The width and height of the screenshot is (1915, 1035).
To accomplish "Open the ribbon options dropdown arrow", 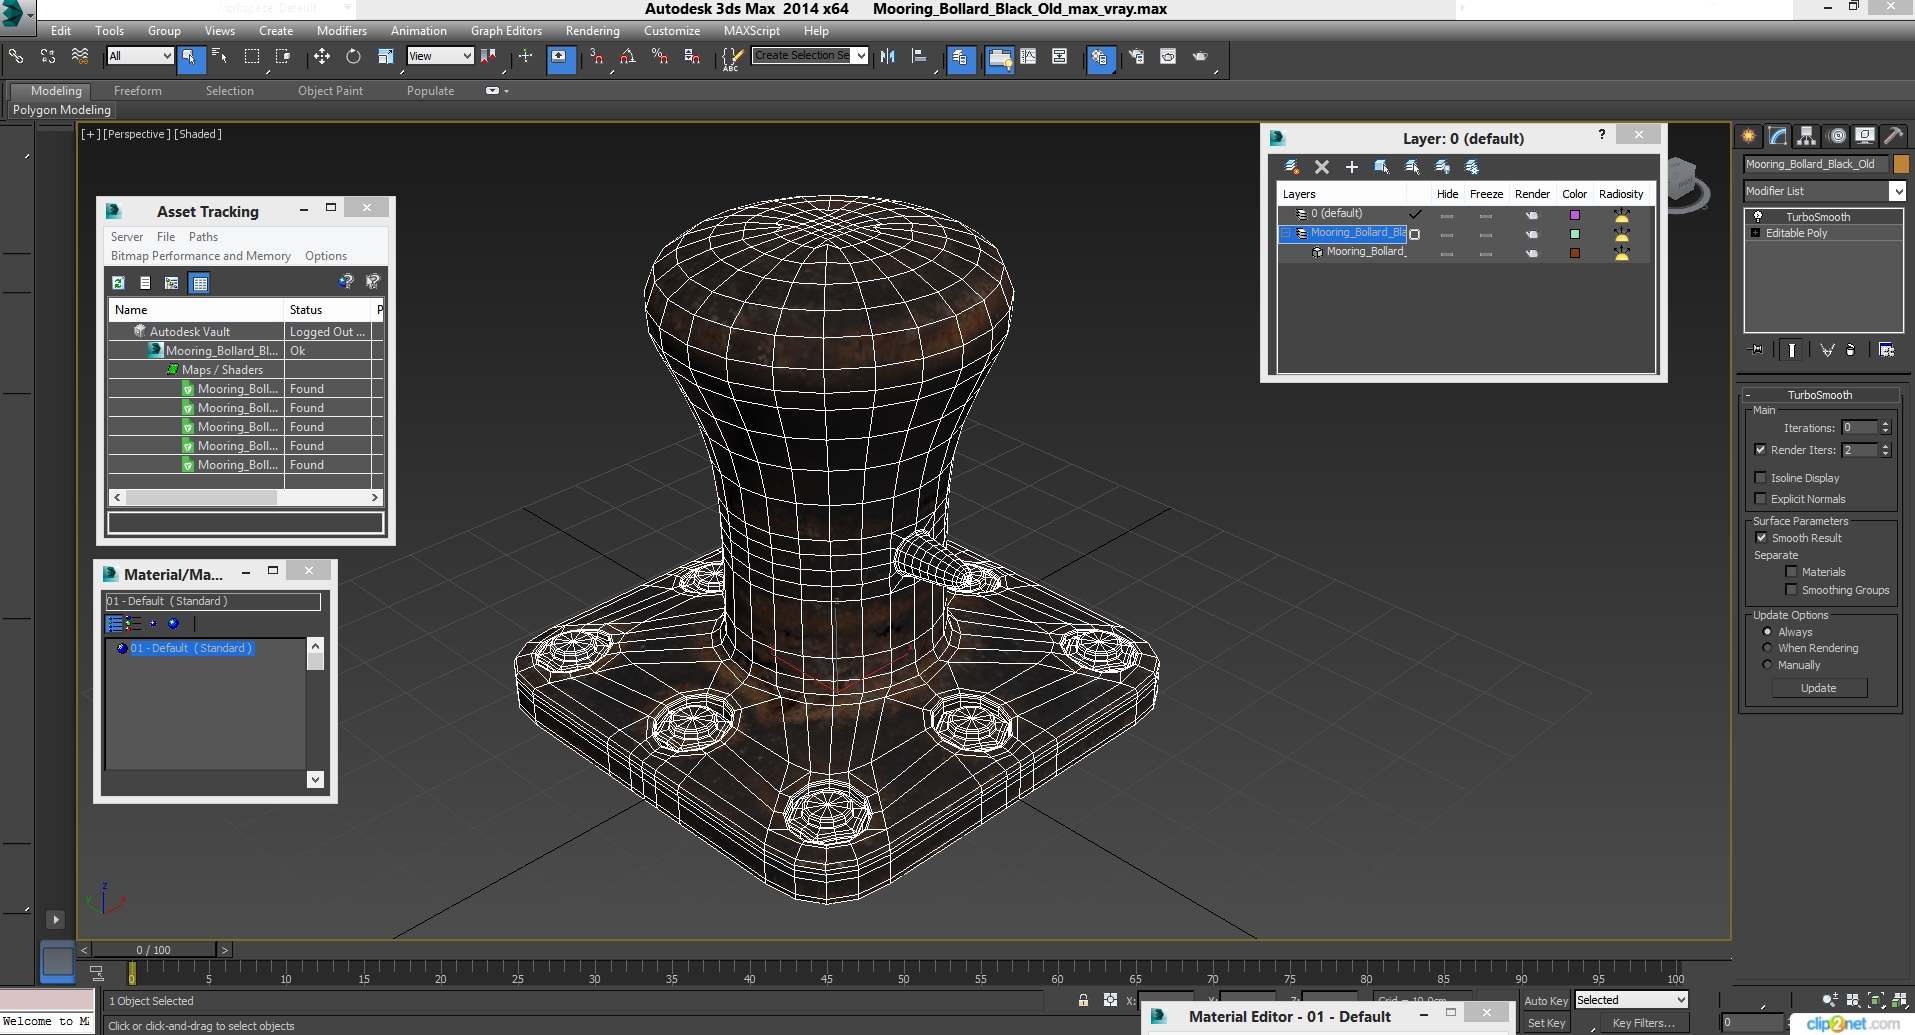I will (506, 91).
